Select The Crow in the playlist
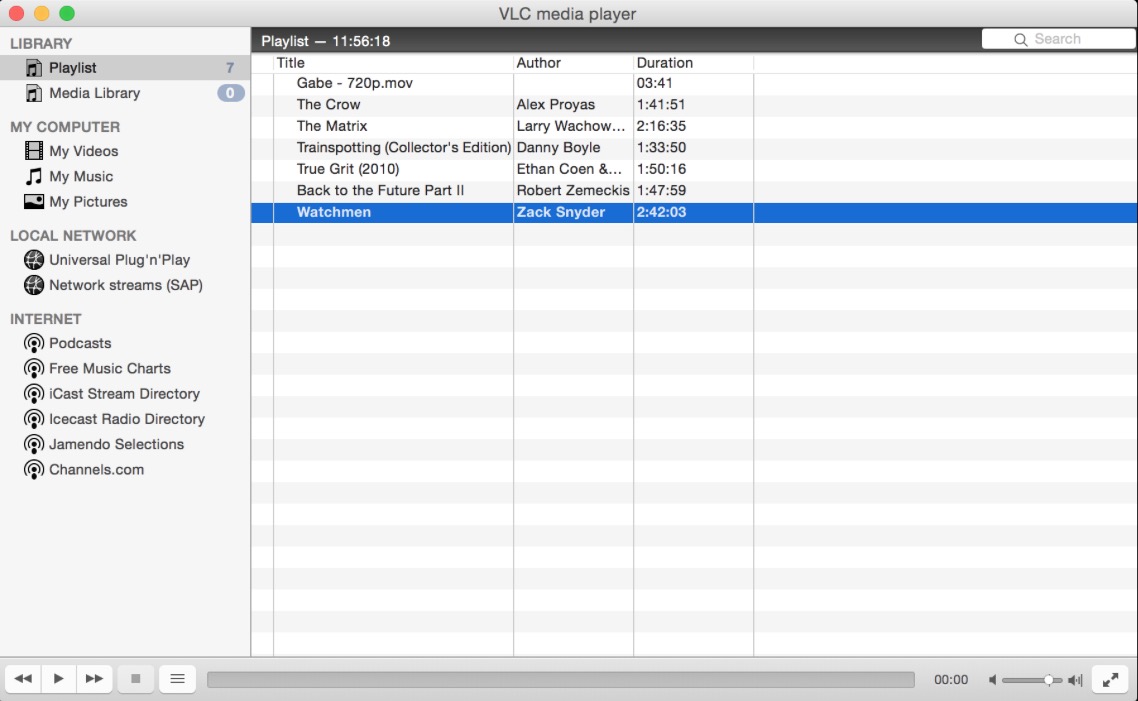 tap(695, 104)
